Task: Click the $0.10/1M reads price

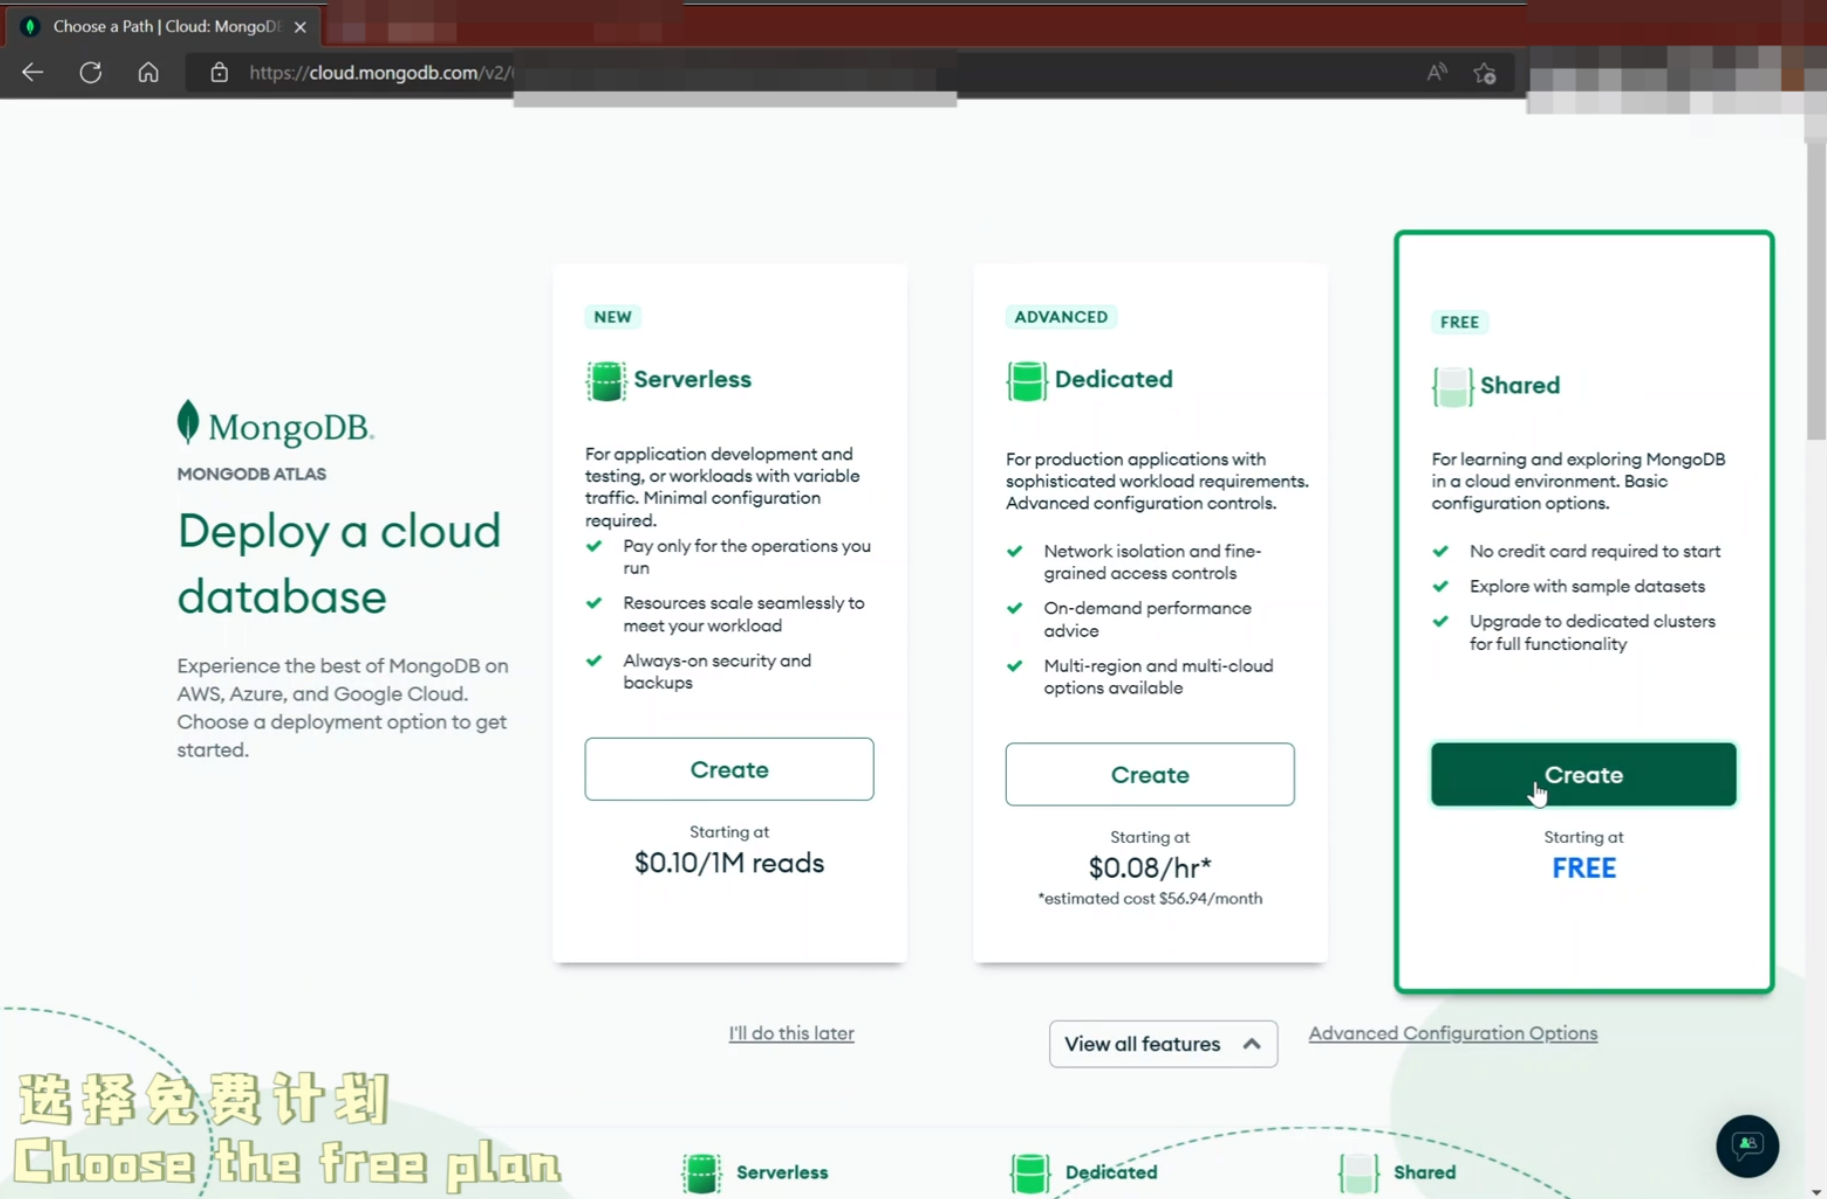Action: 729,863
